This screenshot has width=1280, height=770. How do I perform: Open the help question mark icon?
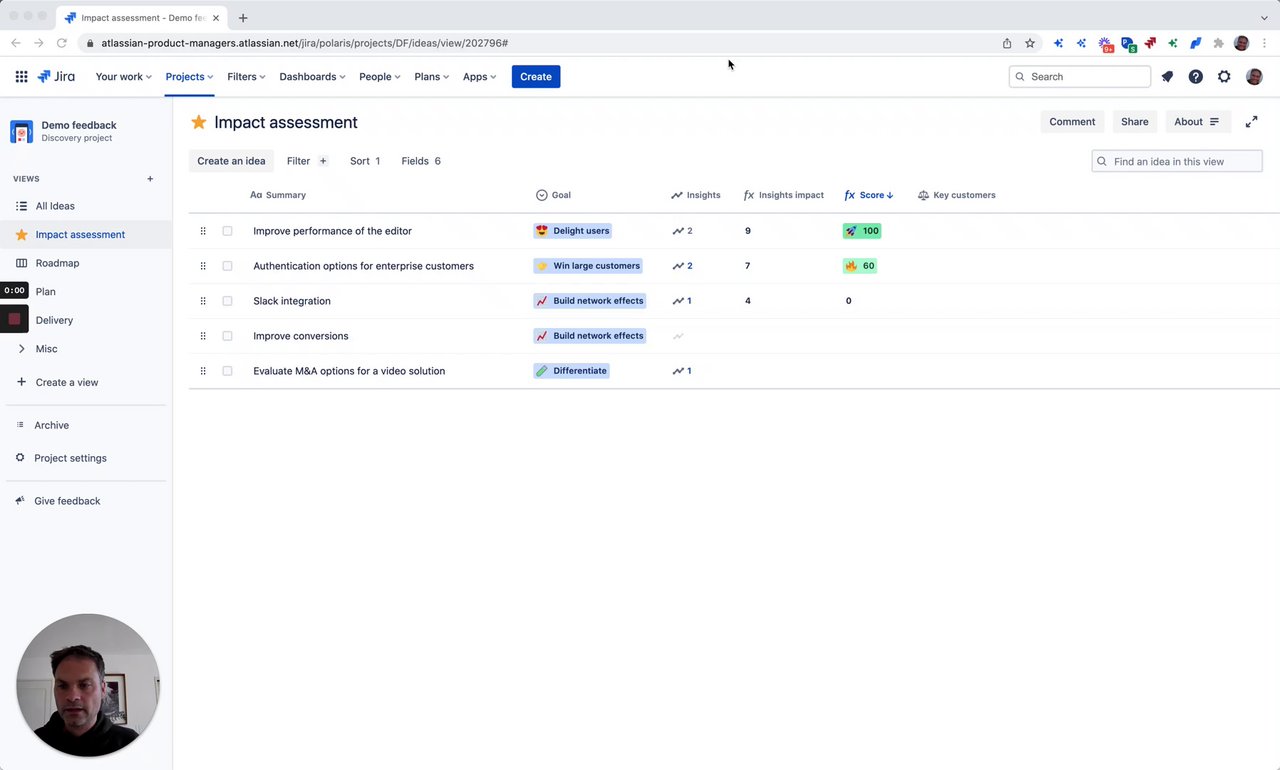coord(1195,77)
